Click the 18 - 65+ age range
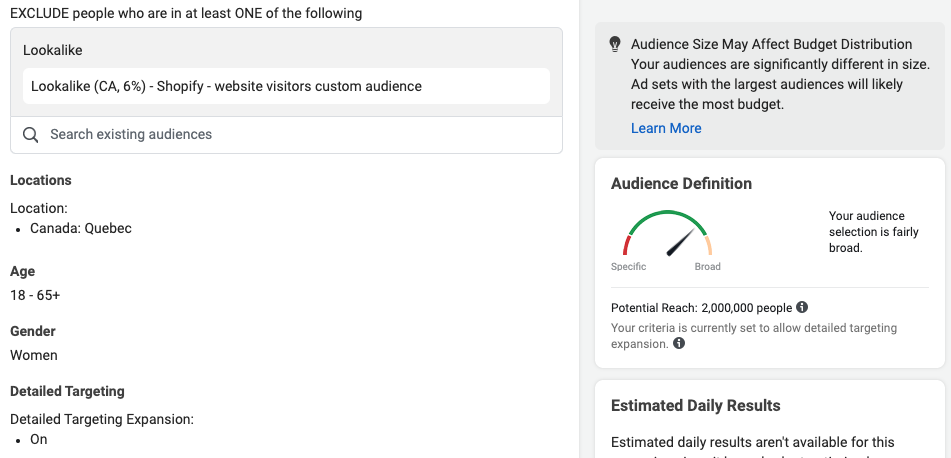Screen dimensions: 951x458 35,295
